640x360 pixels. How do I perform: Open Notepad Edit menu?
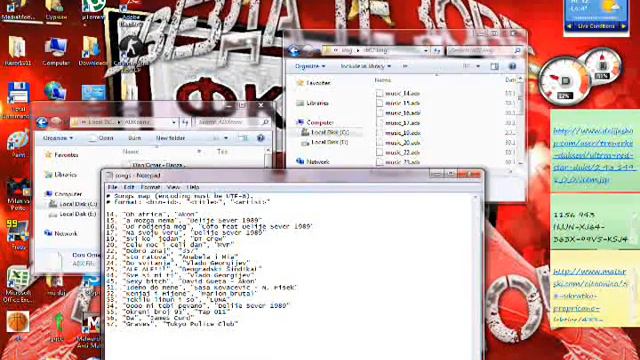(129, 187)
